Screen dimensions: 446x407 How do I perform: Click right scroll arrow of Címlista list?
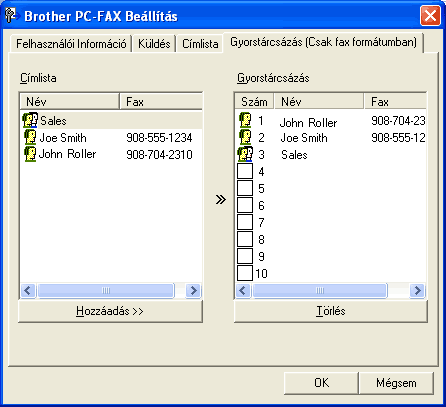click(193, 290)
